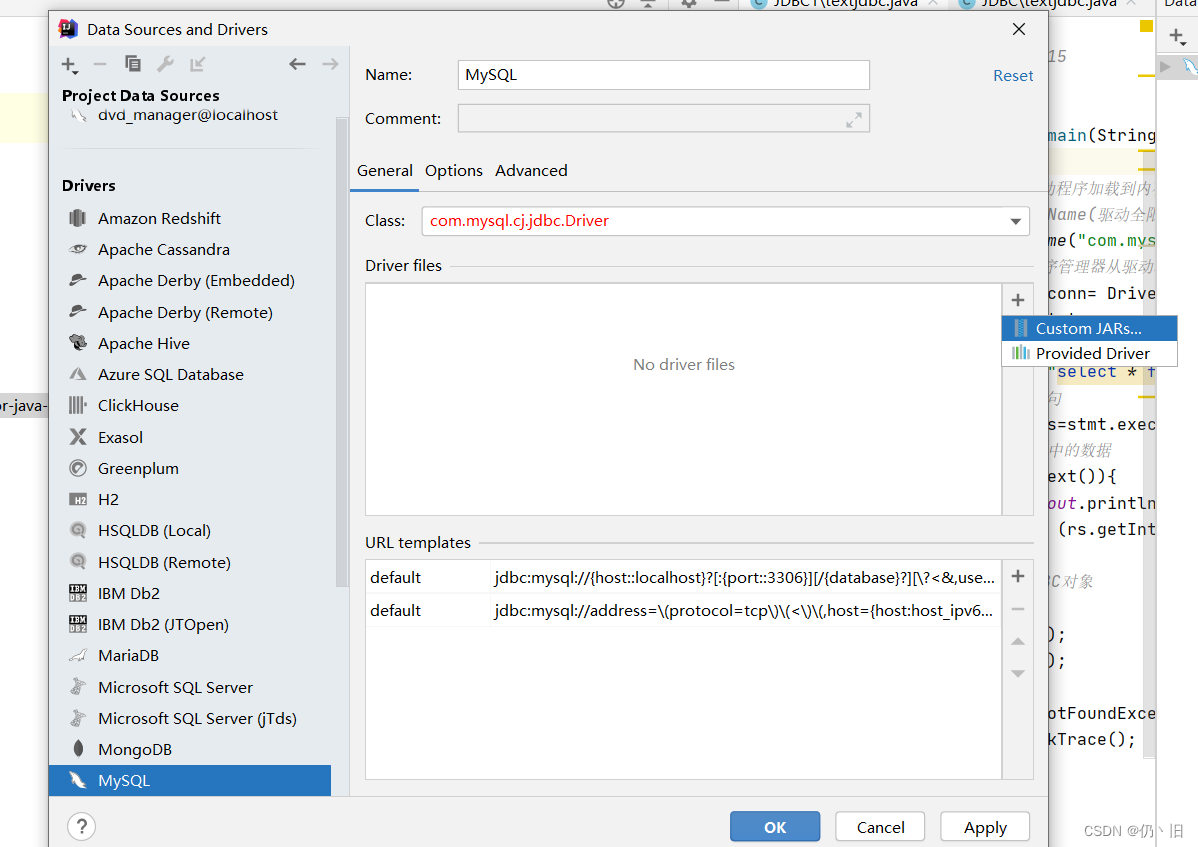Screen dimensions: 1198x847
Task: Open help with question mark button
Action: click(82, 826)
